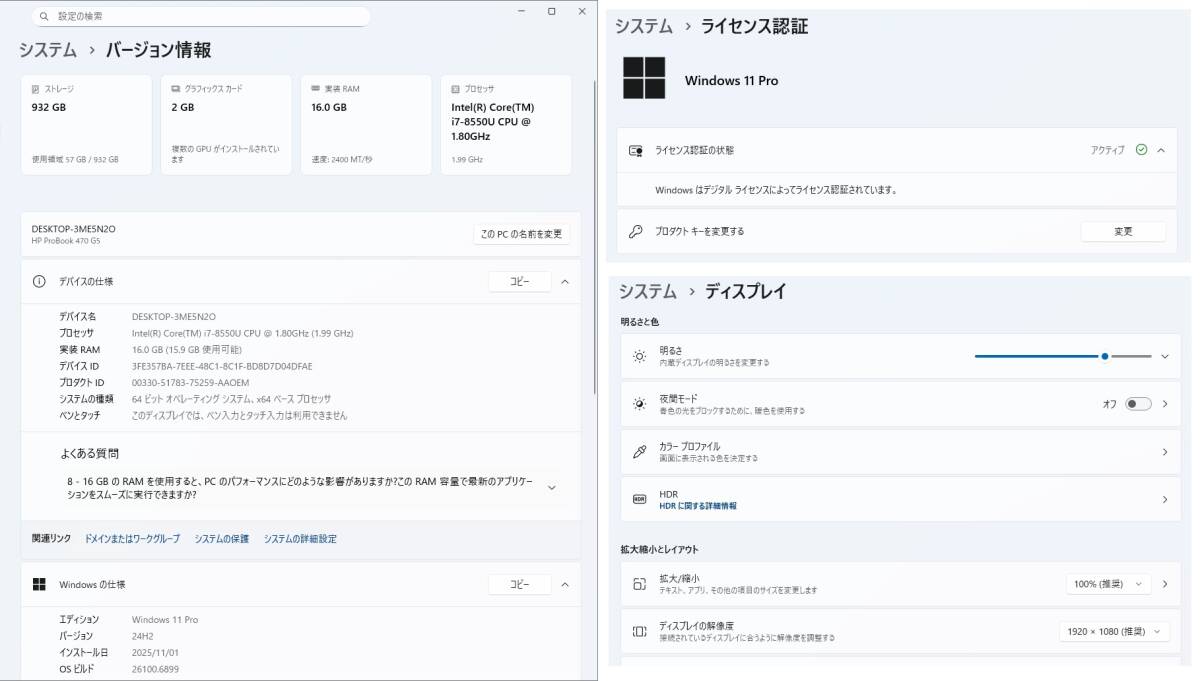Click the Windows logo icon beside Windows の仕様

point(39,584)
